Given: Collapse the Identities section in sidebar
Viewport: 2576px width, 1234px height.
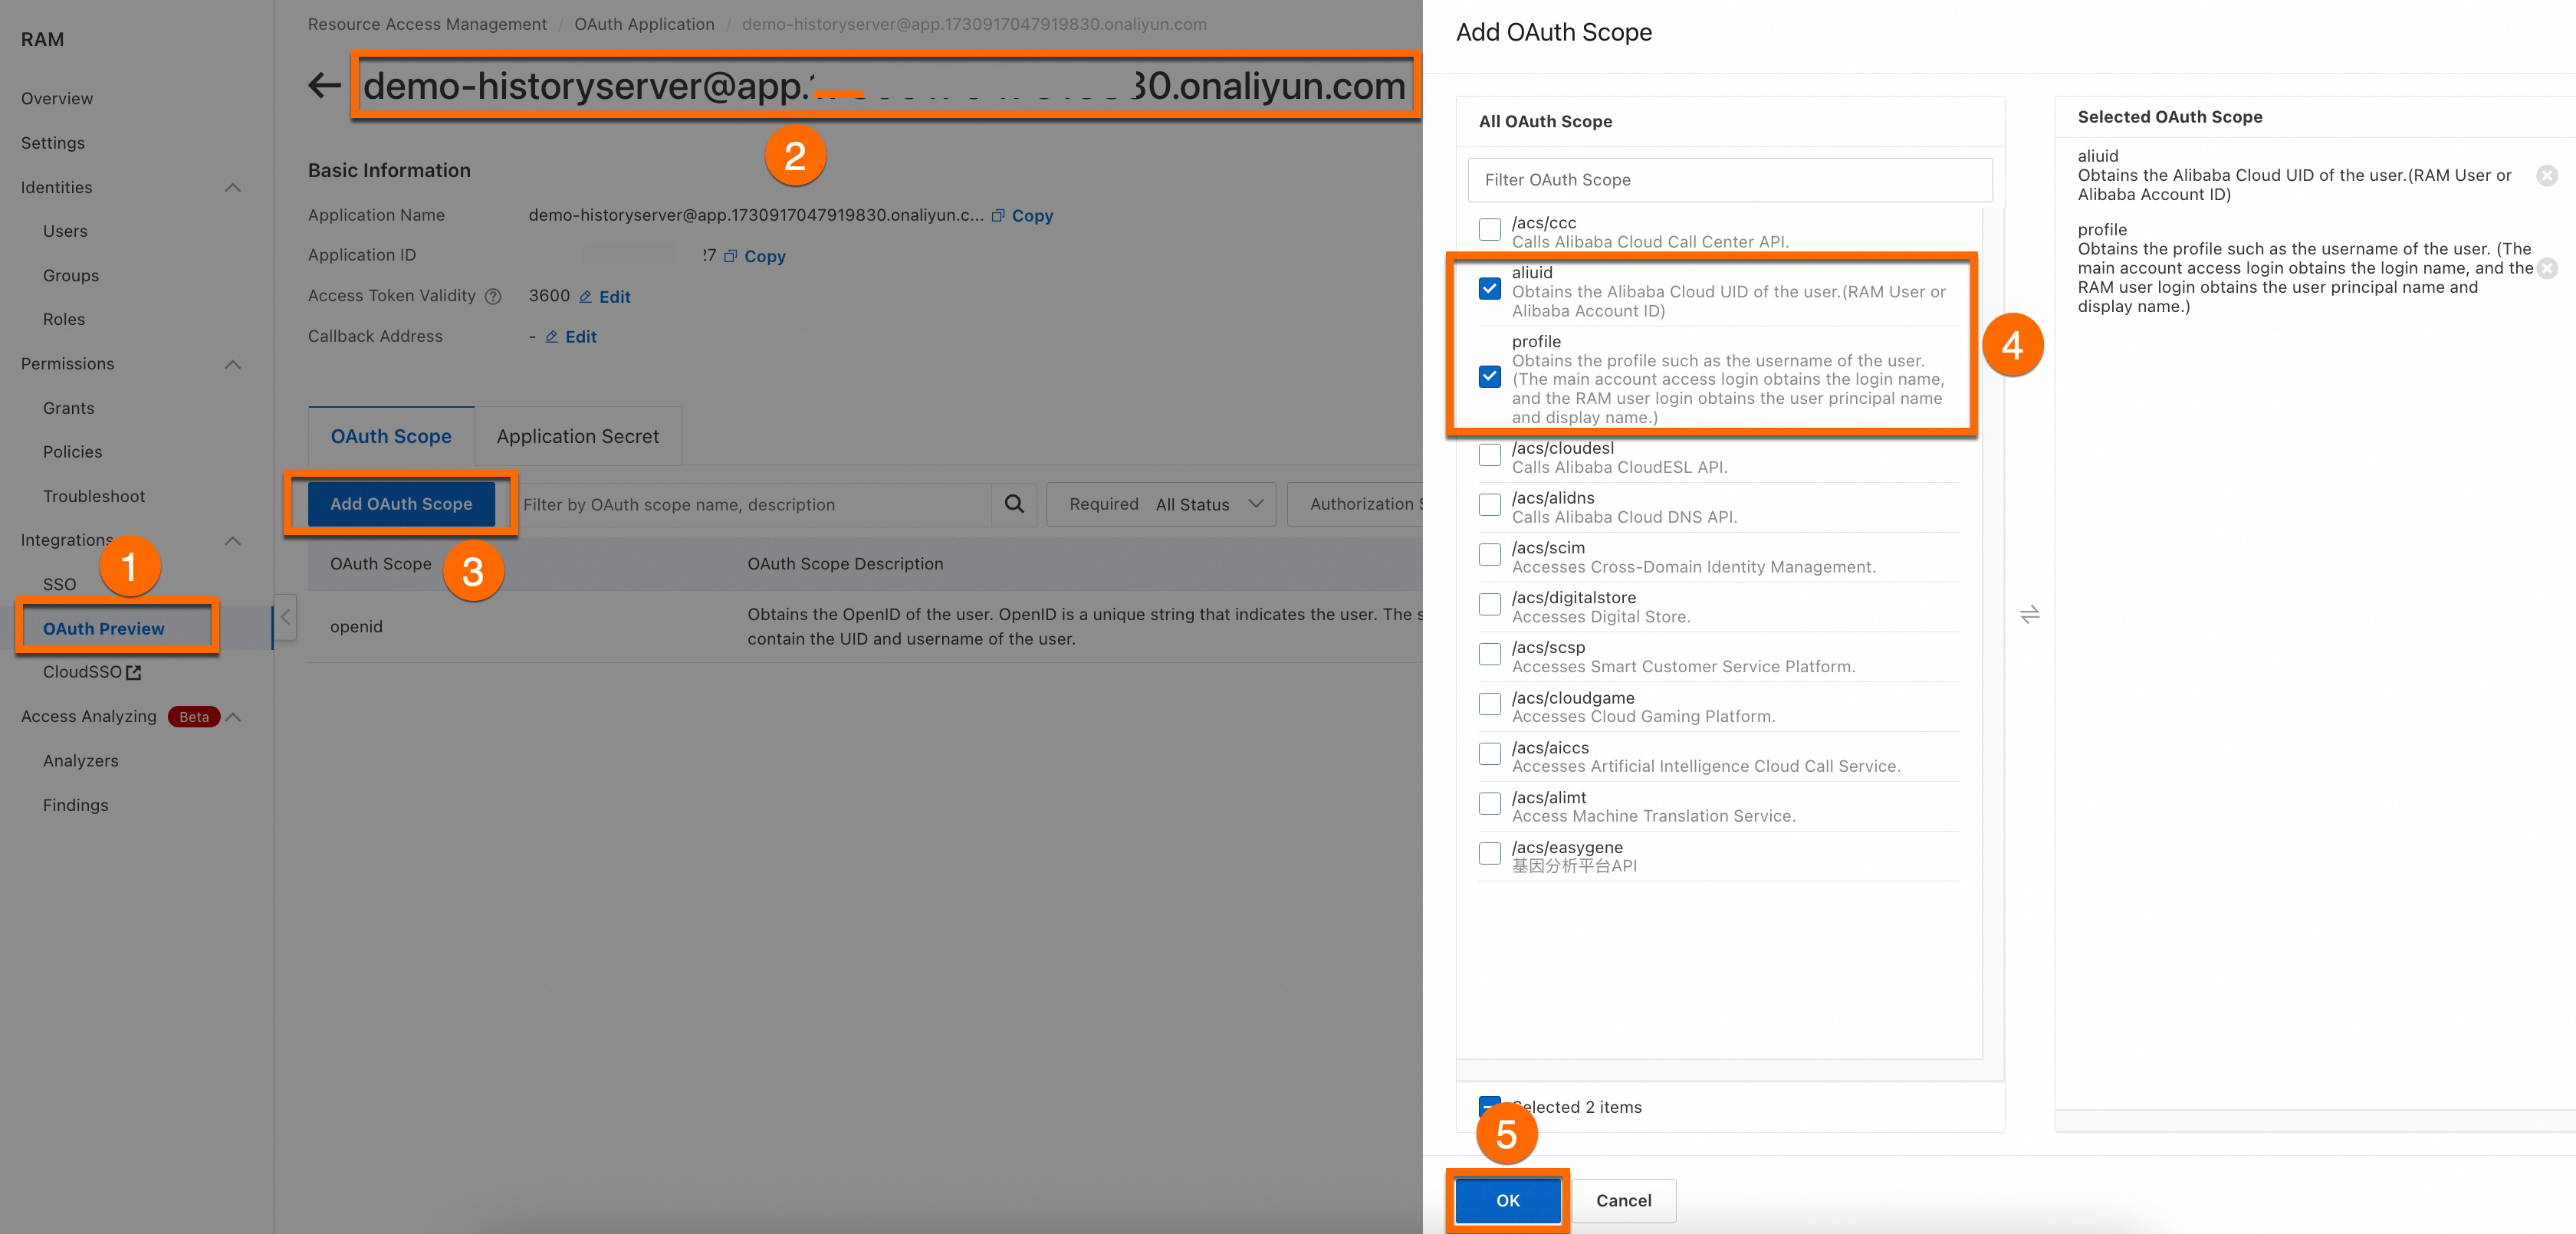Looking at the screenshot, I should pos(232,188).
